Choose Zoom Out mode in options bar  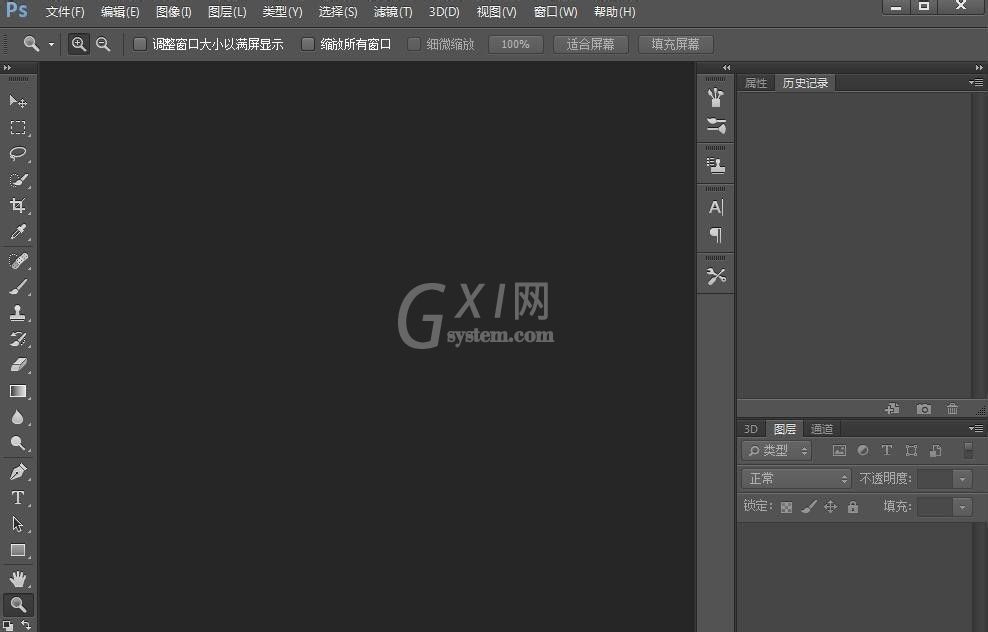click(x=103, y=44)
